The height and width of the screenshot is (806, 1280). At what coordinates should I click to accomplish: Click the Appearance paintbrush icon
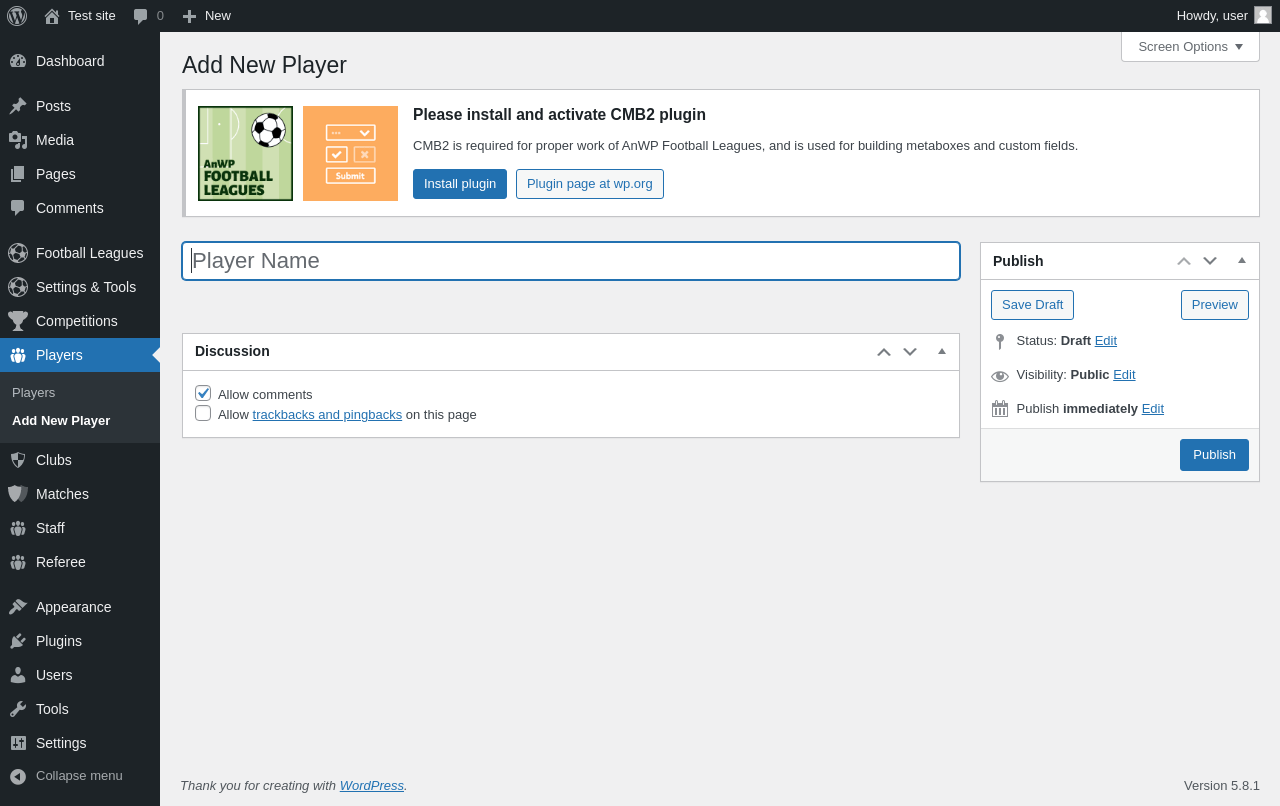(18, 607)
